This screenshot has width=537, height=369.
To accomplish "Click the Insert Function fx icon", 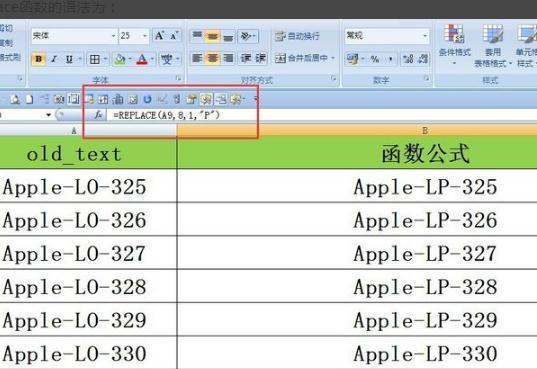I will tap(98, 115).
